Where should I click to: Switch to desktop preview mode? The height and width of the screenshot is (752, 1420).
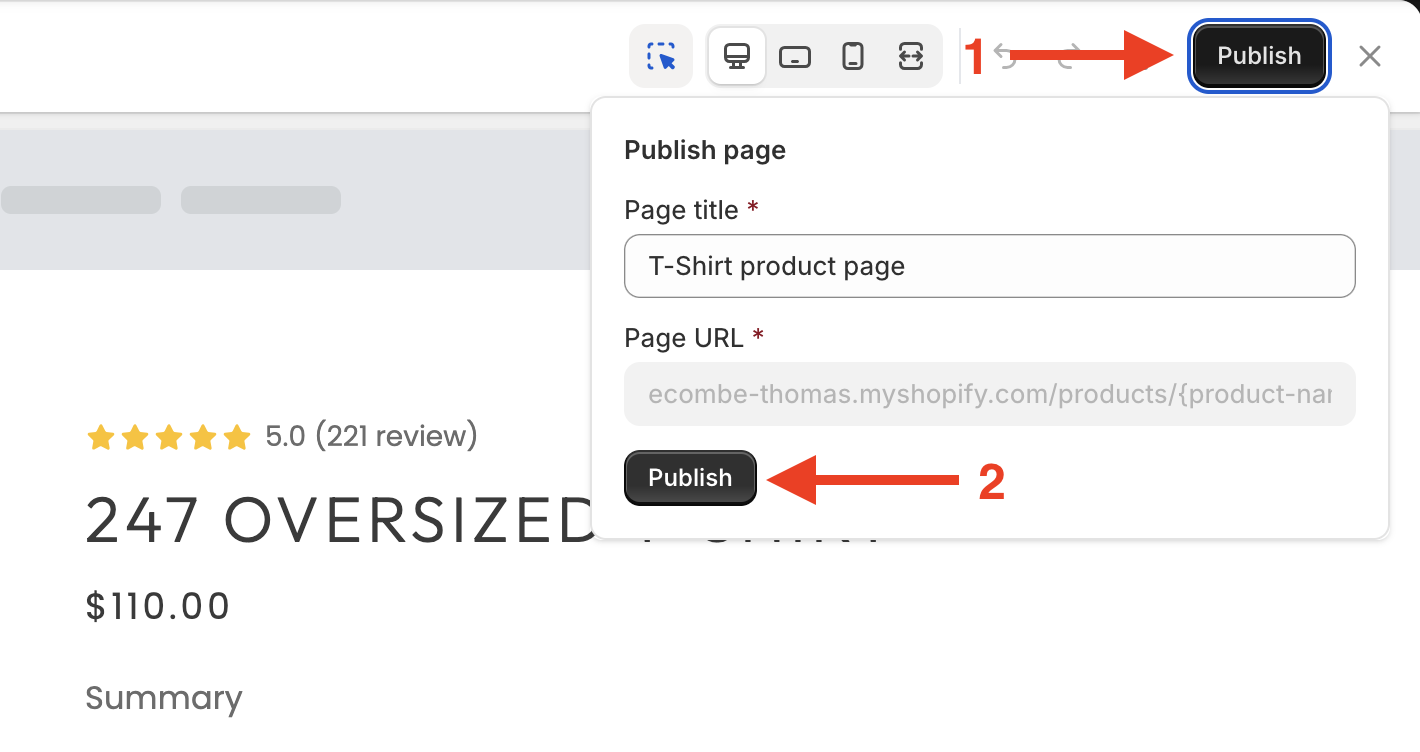tap(737, 56)
